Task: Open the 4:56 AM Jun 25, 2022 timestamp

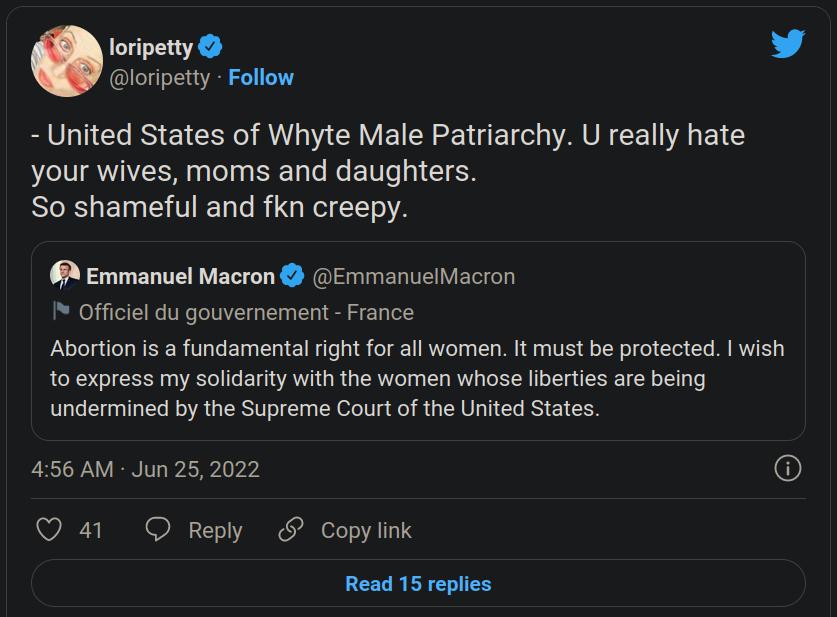Action: (145, 469)
